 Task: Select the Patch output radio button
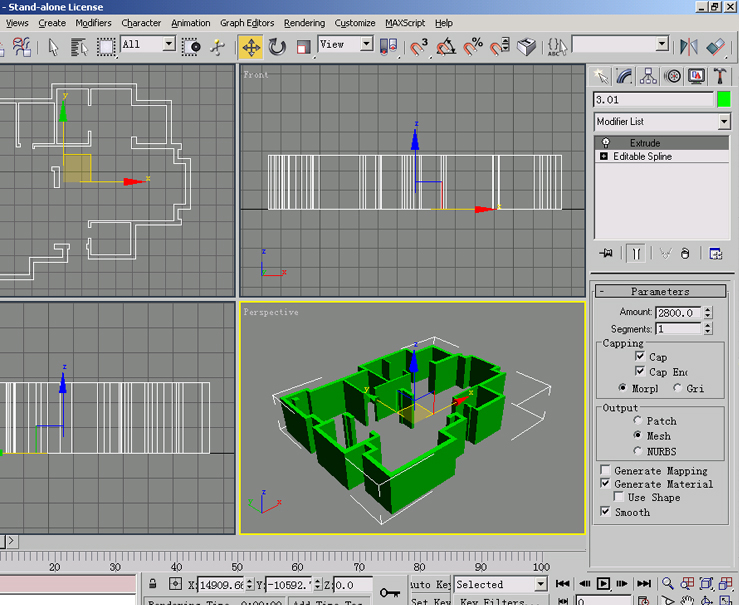pos(639,421)
